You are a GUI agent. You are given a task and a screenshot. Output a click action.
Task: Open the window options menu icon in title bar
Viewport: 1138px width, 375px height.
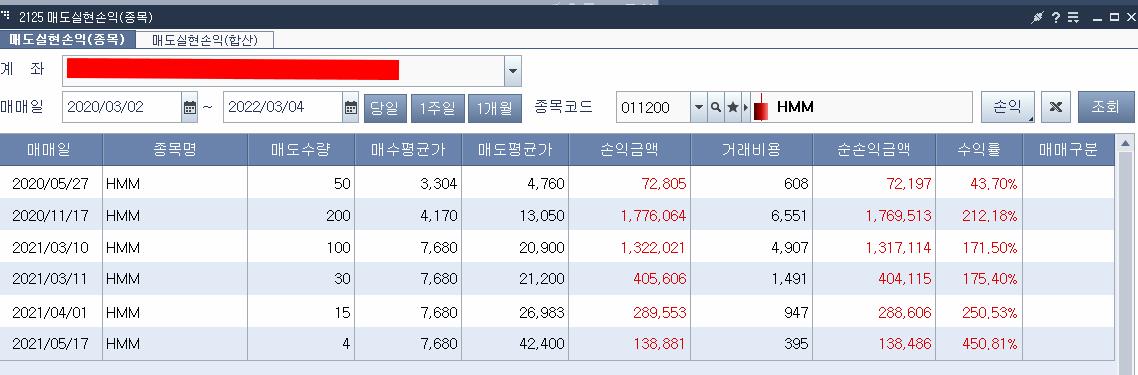1073,17
